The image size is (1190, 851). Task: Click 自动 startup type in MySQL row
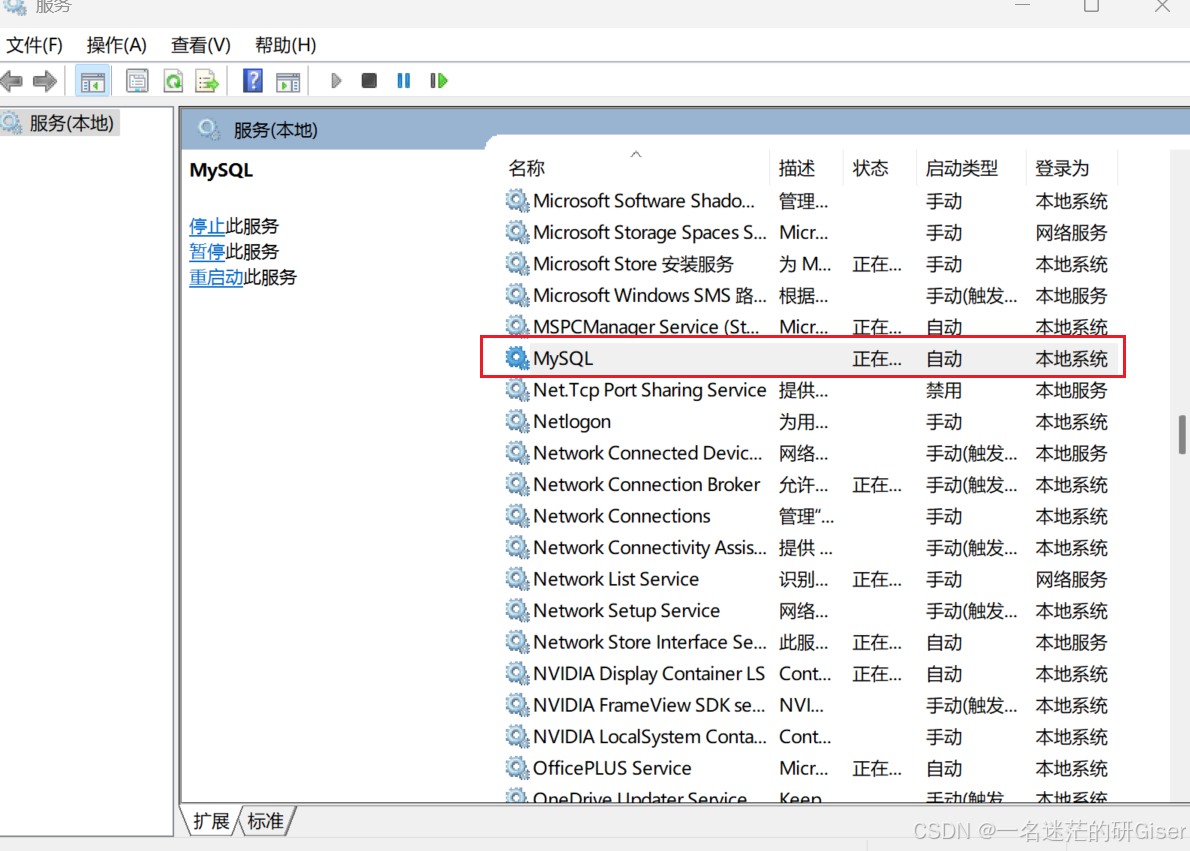click(x=943, y=358)
